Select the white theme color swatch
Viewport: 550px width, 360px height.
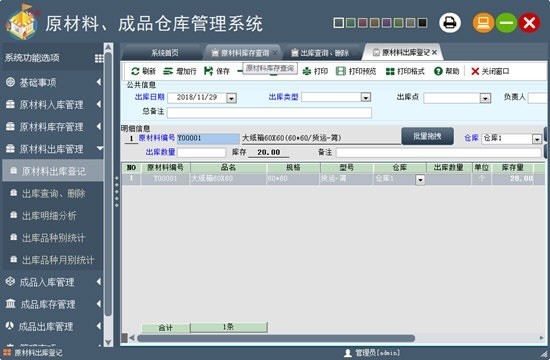click(338, 23)
